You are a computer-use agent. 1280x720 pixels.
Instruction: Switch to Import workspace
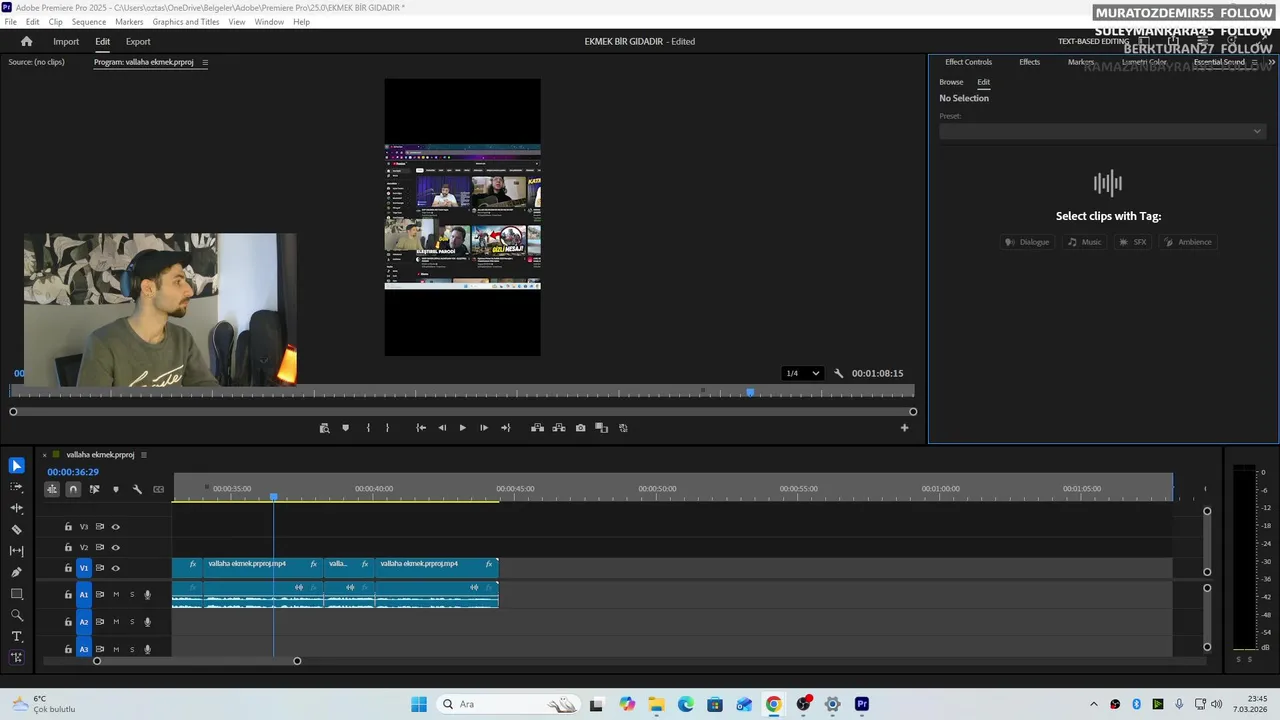[x=66, y=42]
